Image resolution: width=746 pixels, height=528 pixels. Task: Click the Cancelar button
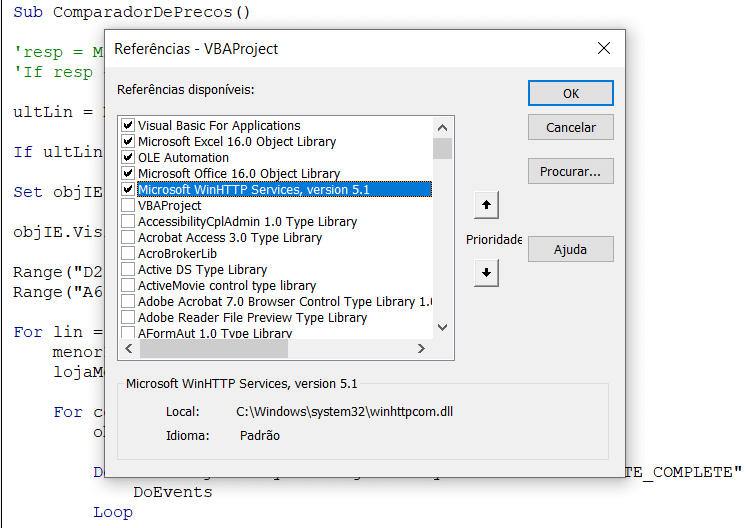[570, 127]
